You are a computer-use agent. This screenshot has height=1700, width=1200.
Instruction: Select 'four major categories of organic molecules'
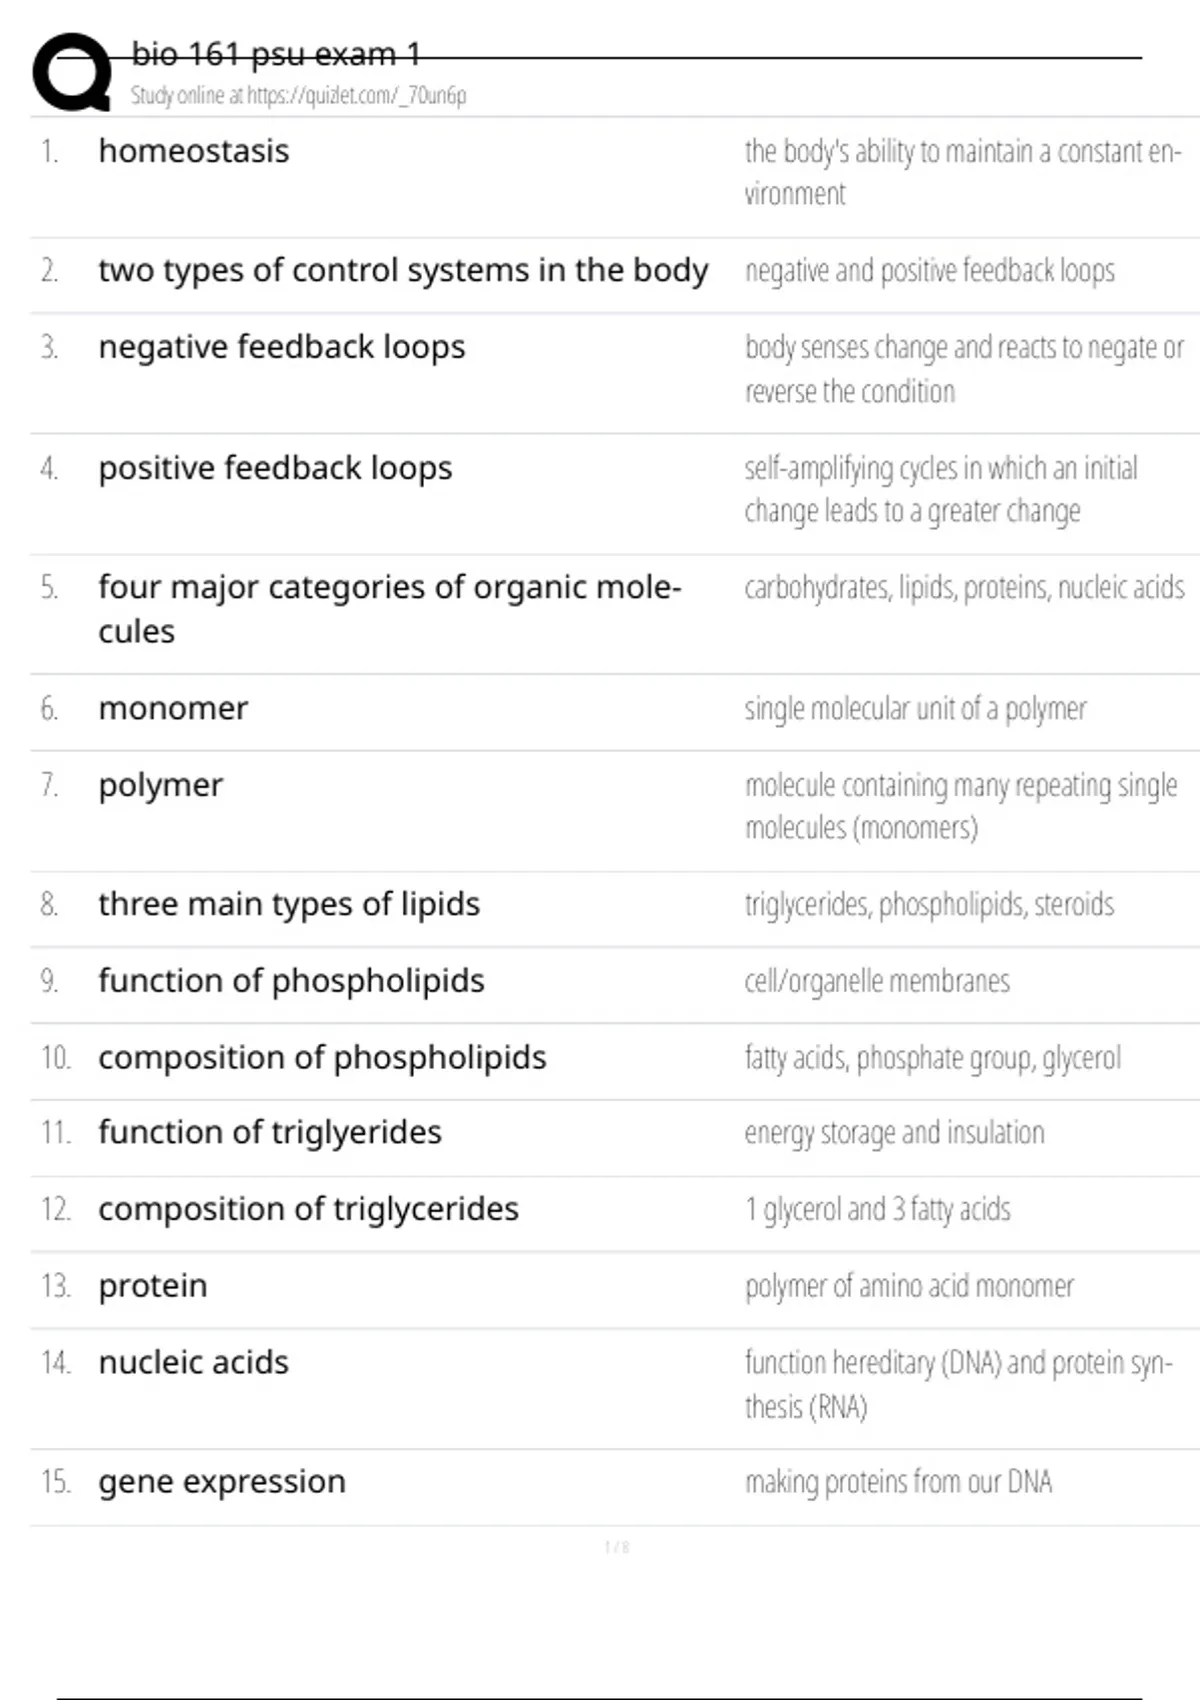pyautogui.click(x=389, y=608)
